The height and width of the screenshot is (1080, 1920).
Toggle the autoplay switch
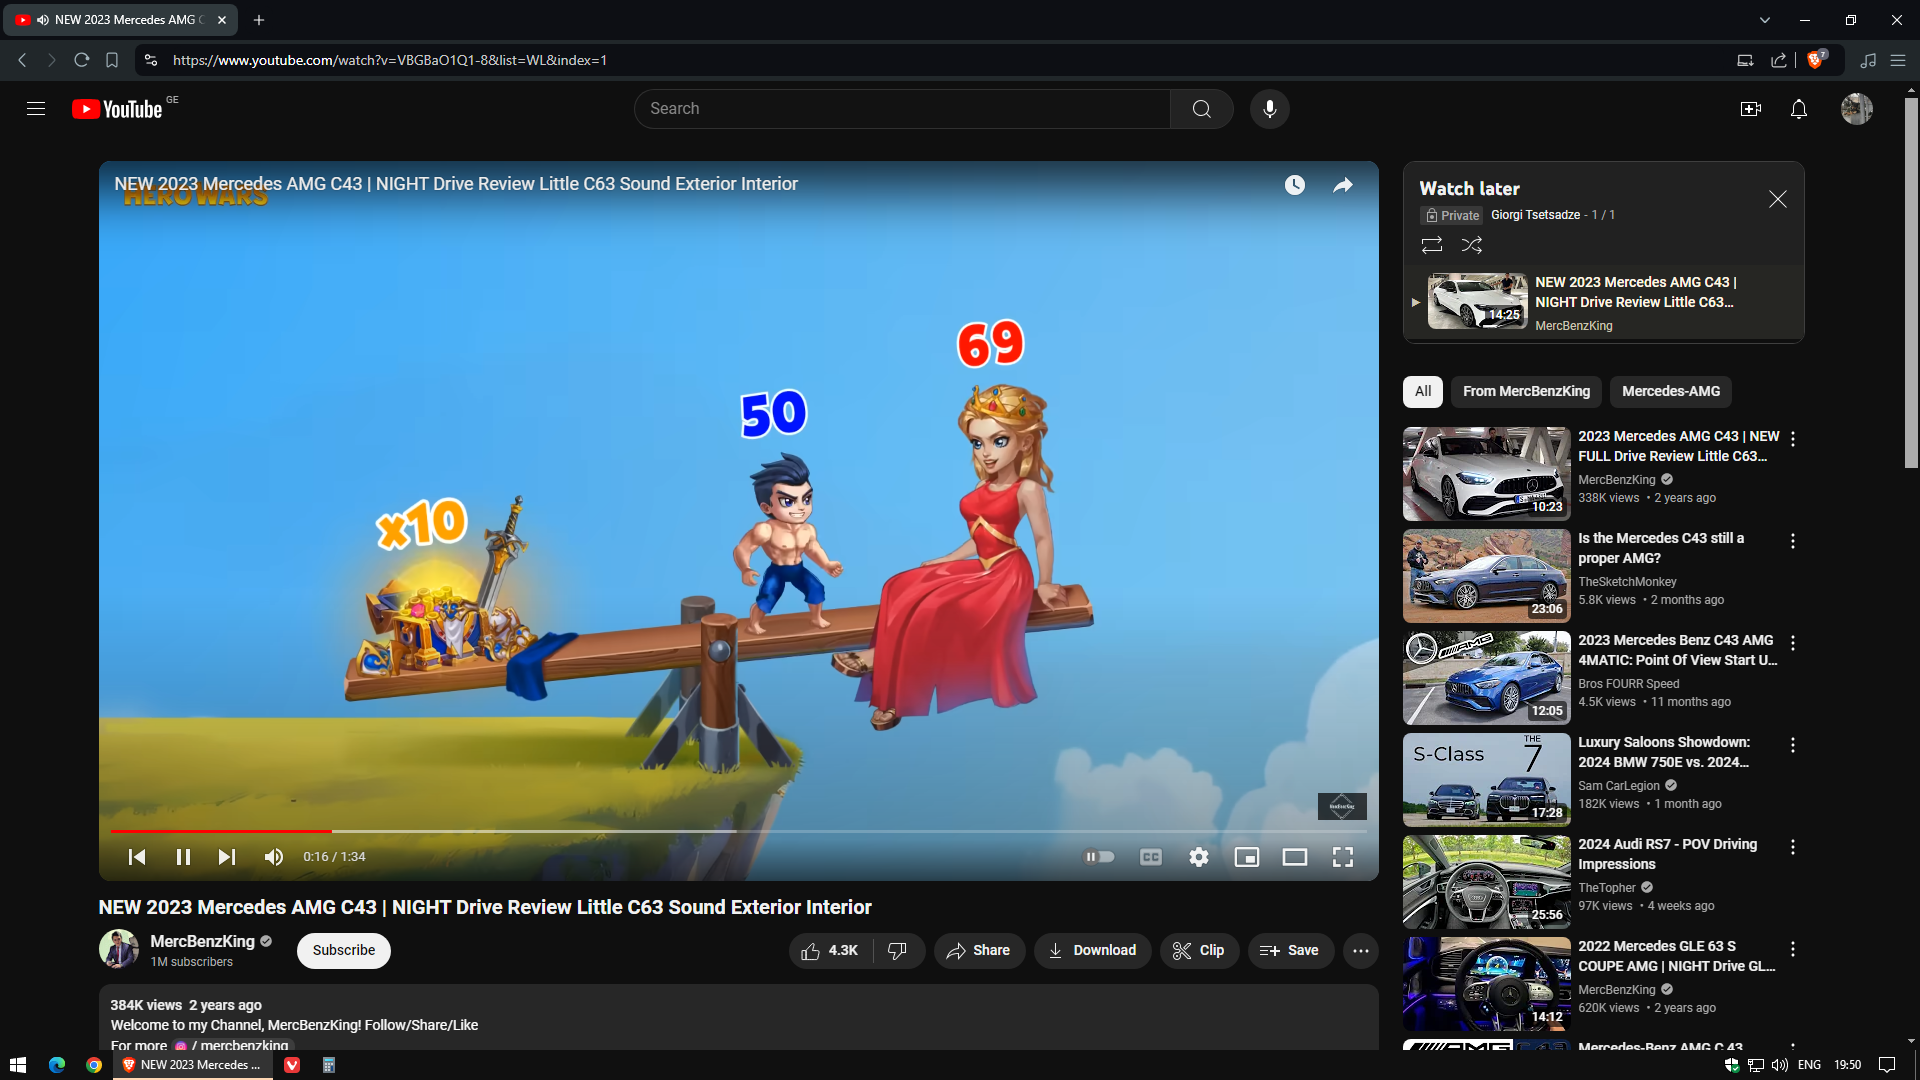click(1099, 857)
